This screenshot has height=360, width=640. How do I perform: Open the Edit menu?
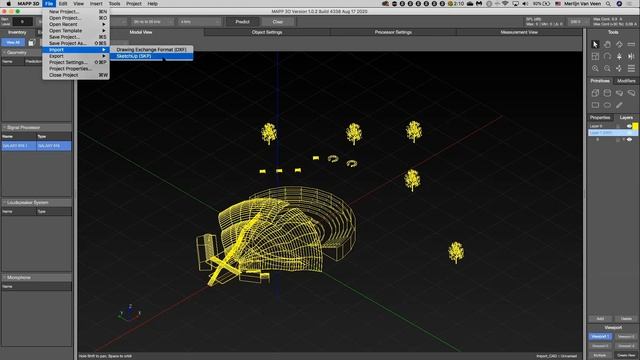click(63, 4)
